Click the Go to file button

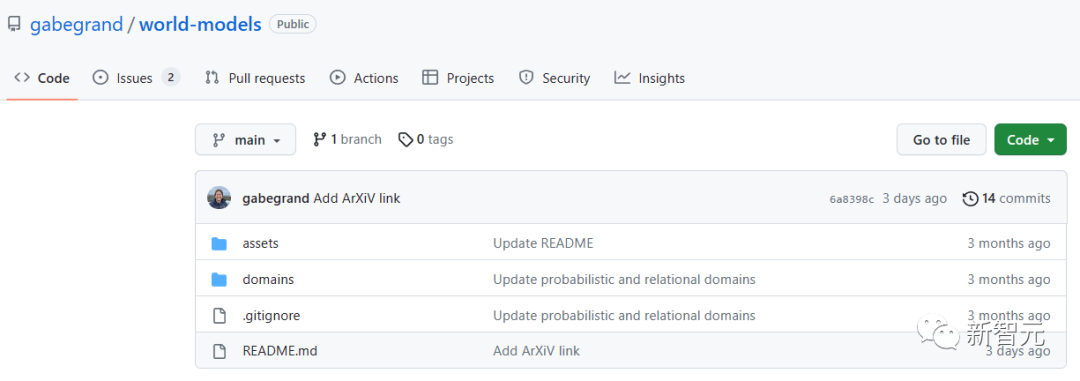942,139
